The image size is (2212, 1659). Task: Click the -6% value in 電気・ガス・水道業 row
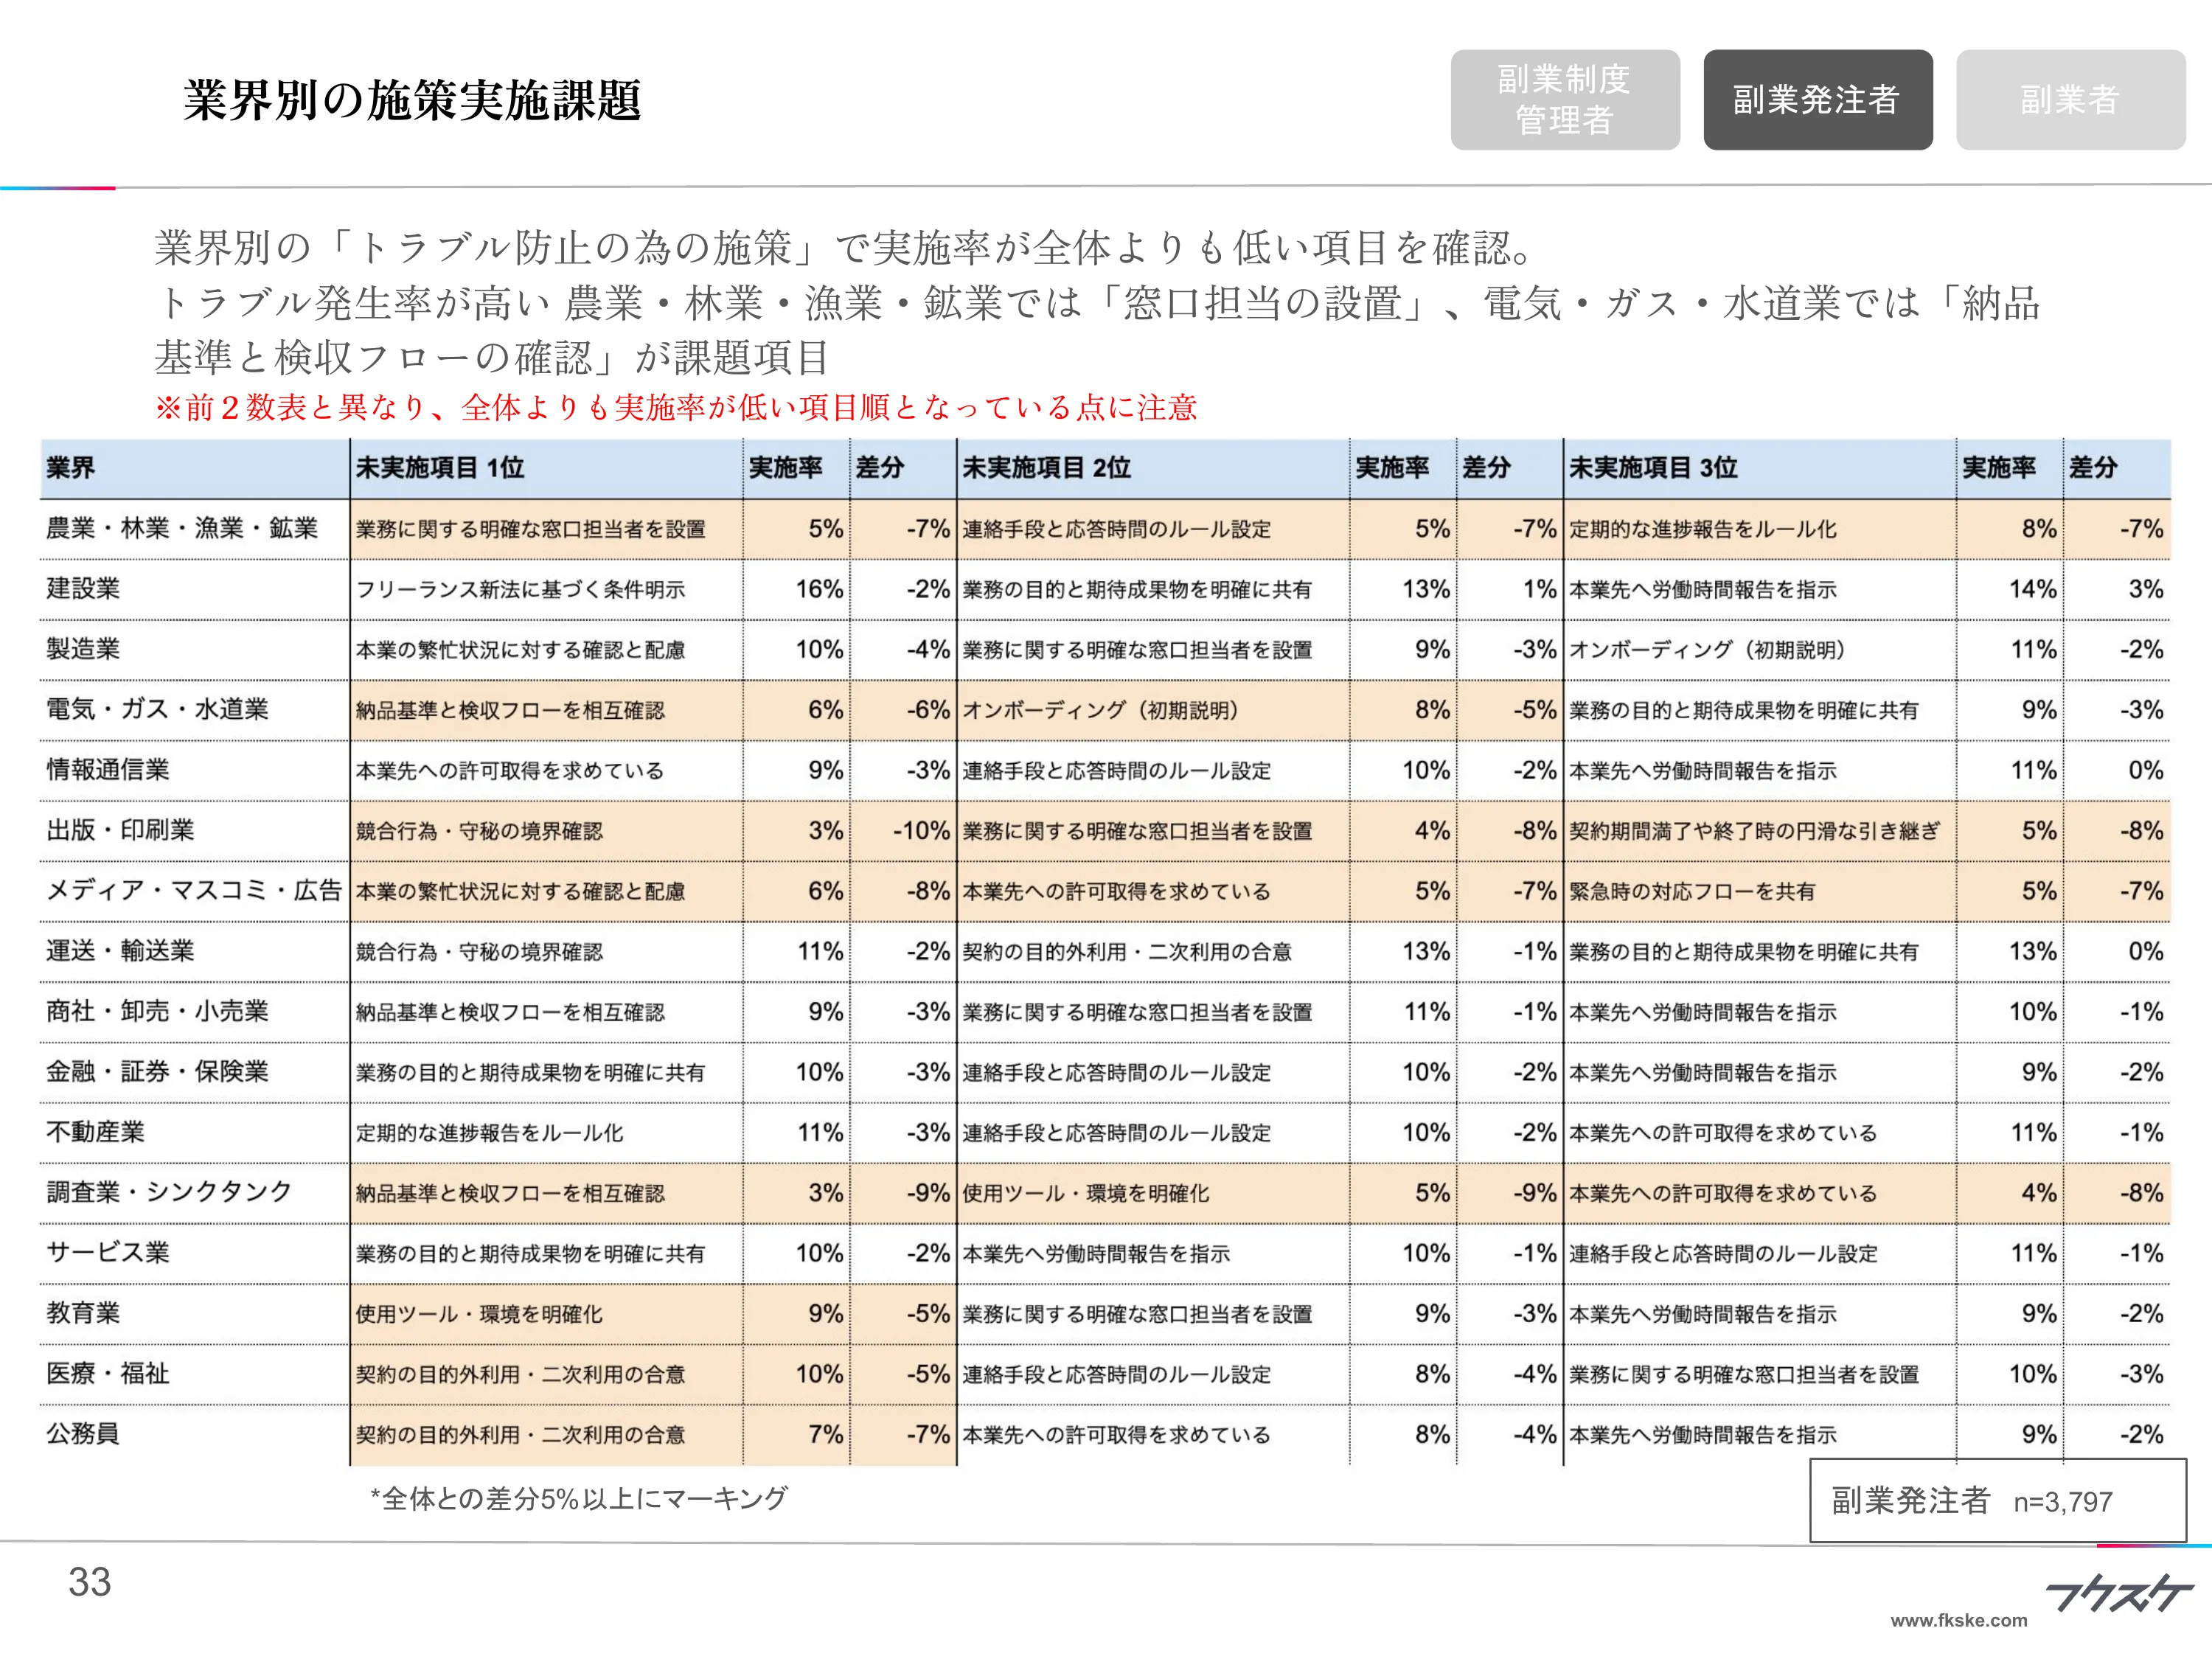[x=928, y=710]
